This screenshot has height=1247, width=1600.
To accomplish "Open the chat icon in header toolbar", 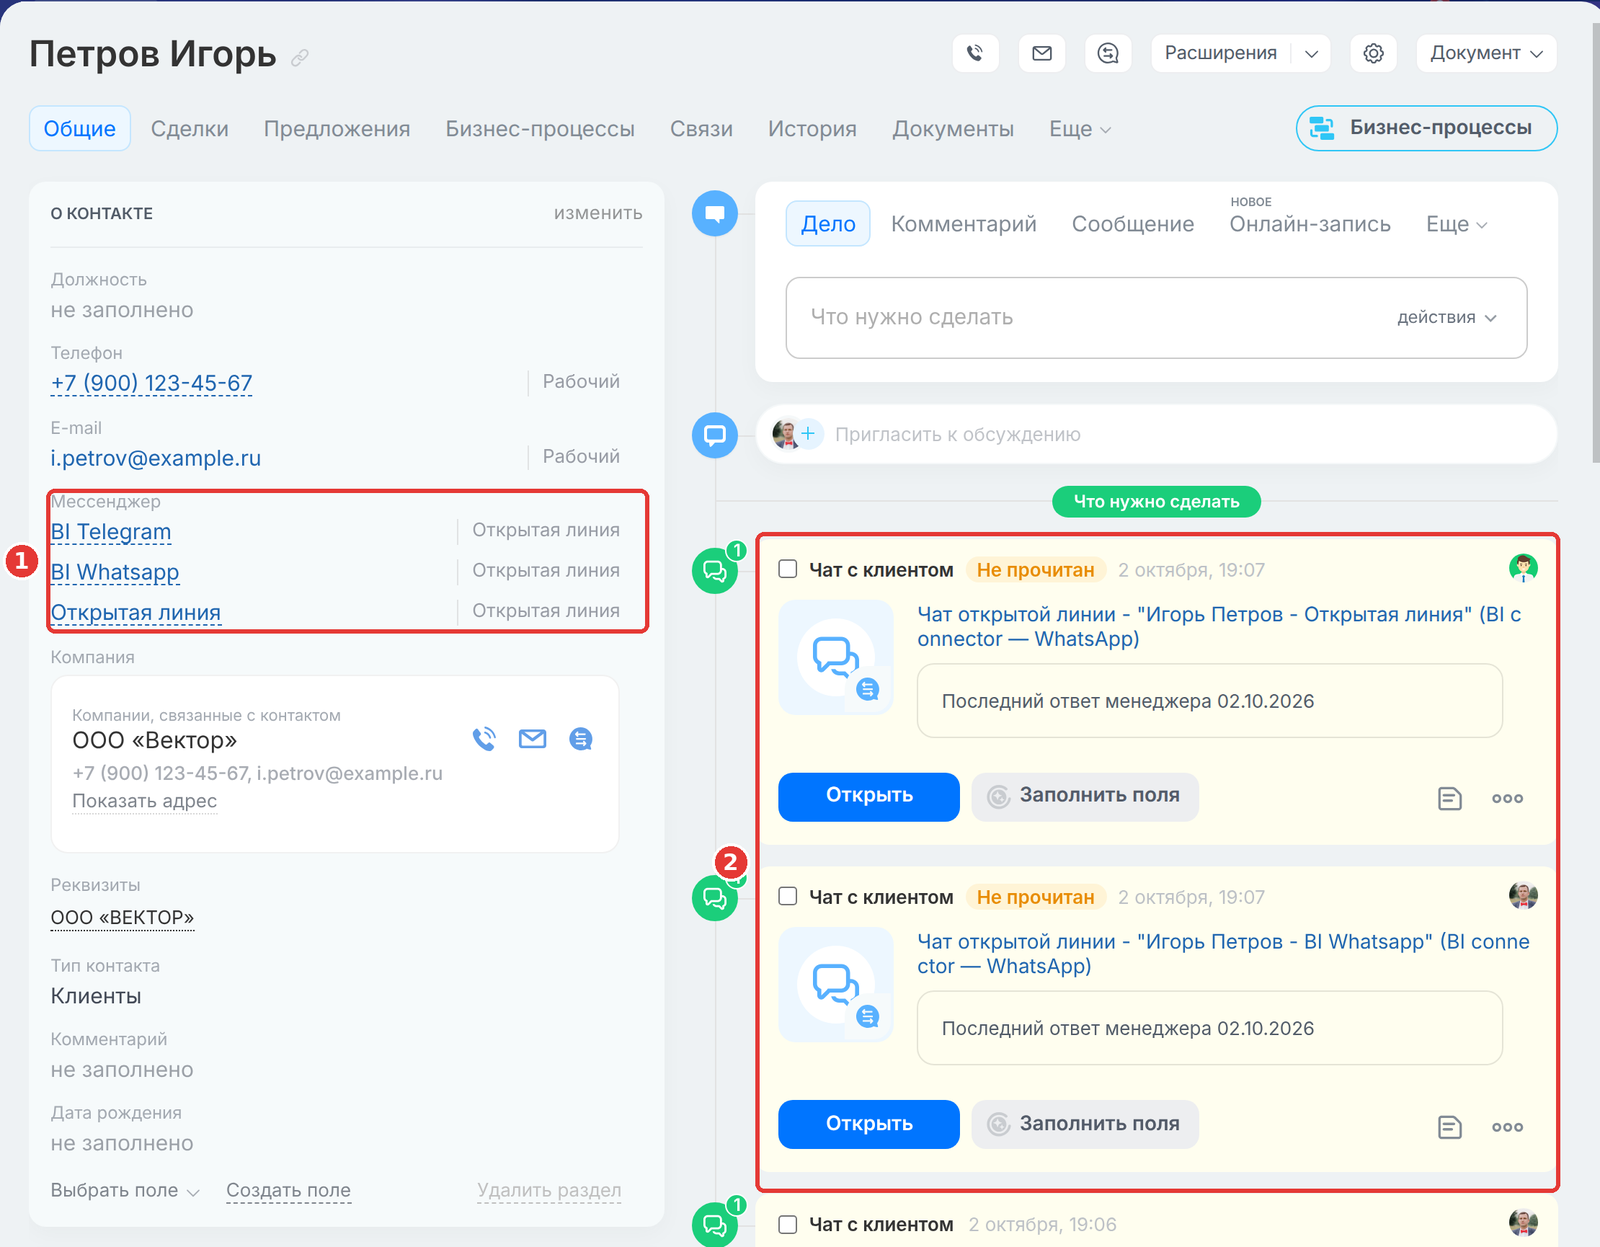I will click(x=1108, y=53).
